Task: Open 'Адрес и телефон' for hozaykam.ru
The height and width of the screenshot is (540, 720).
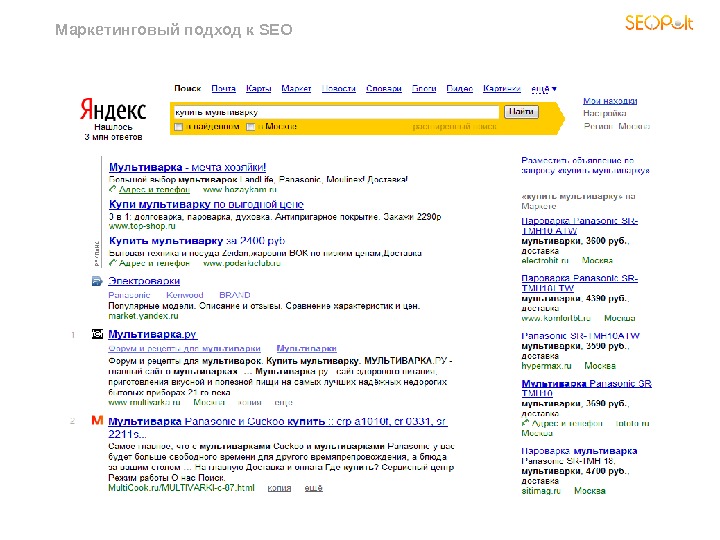Action: (x=154, y=189)
